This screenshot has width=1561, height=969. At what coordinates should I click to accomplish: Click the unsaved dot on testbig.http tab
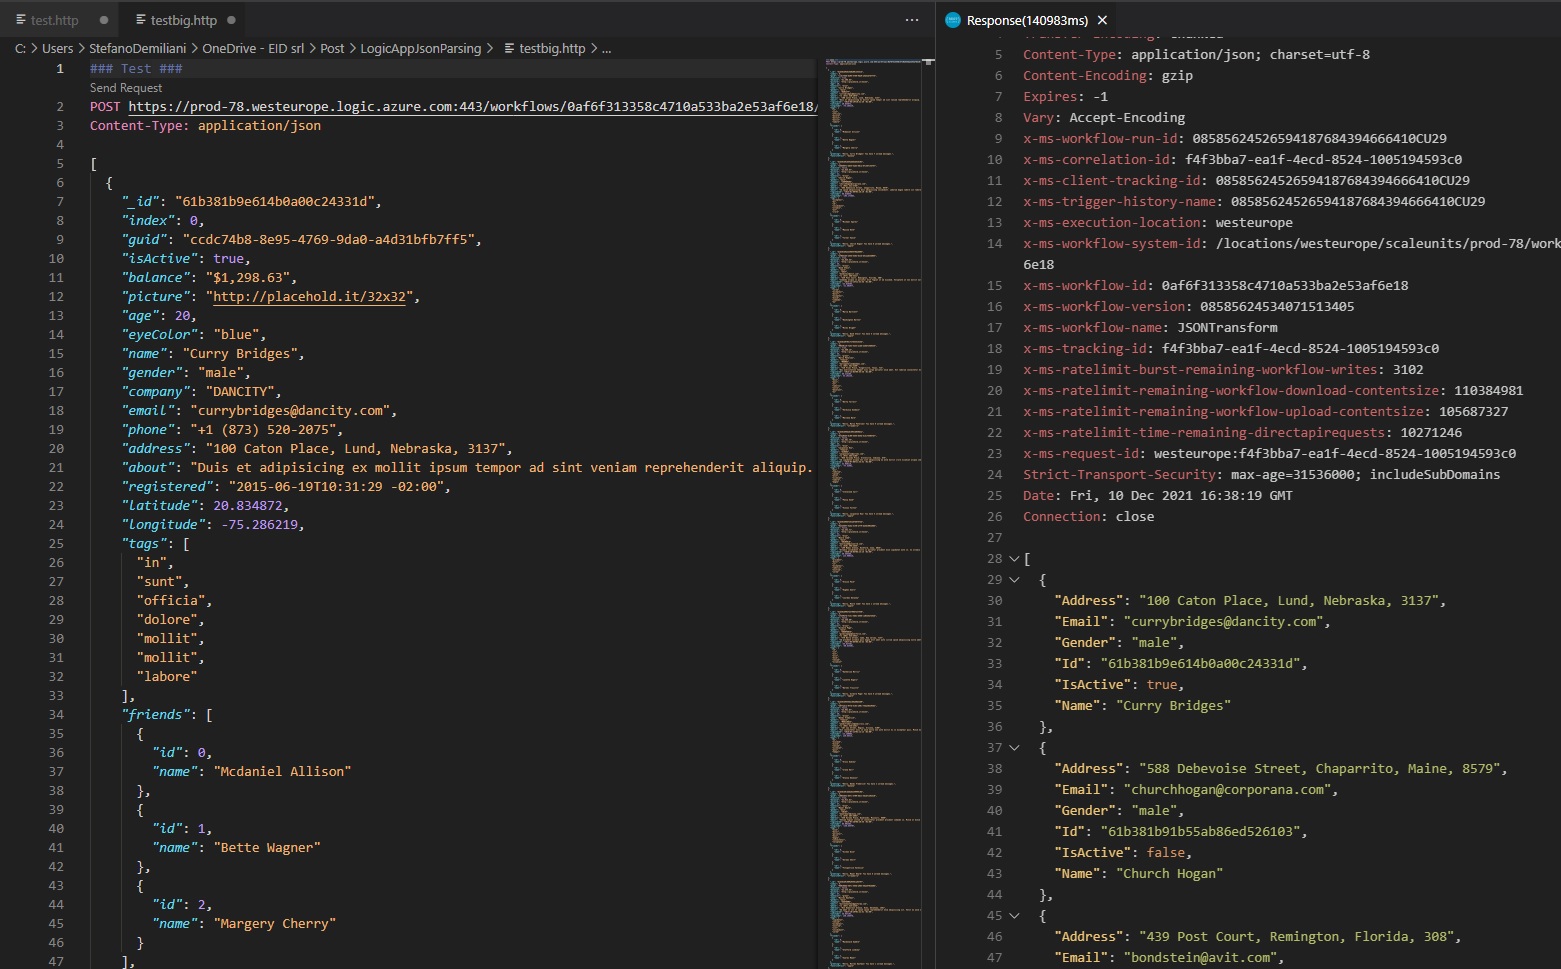(x=231, y=20)
